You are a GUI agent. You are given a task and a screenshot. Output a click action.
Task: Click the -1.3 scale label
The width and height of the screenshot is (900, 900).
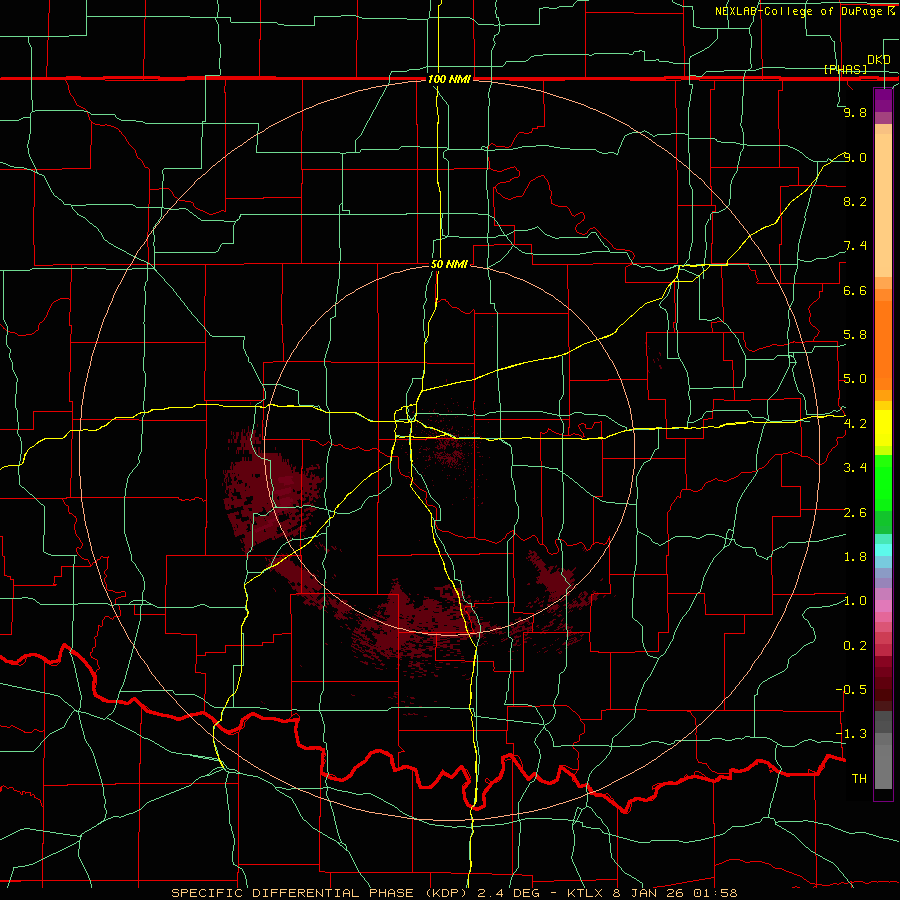tap(851, 734)
